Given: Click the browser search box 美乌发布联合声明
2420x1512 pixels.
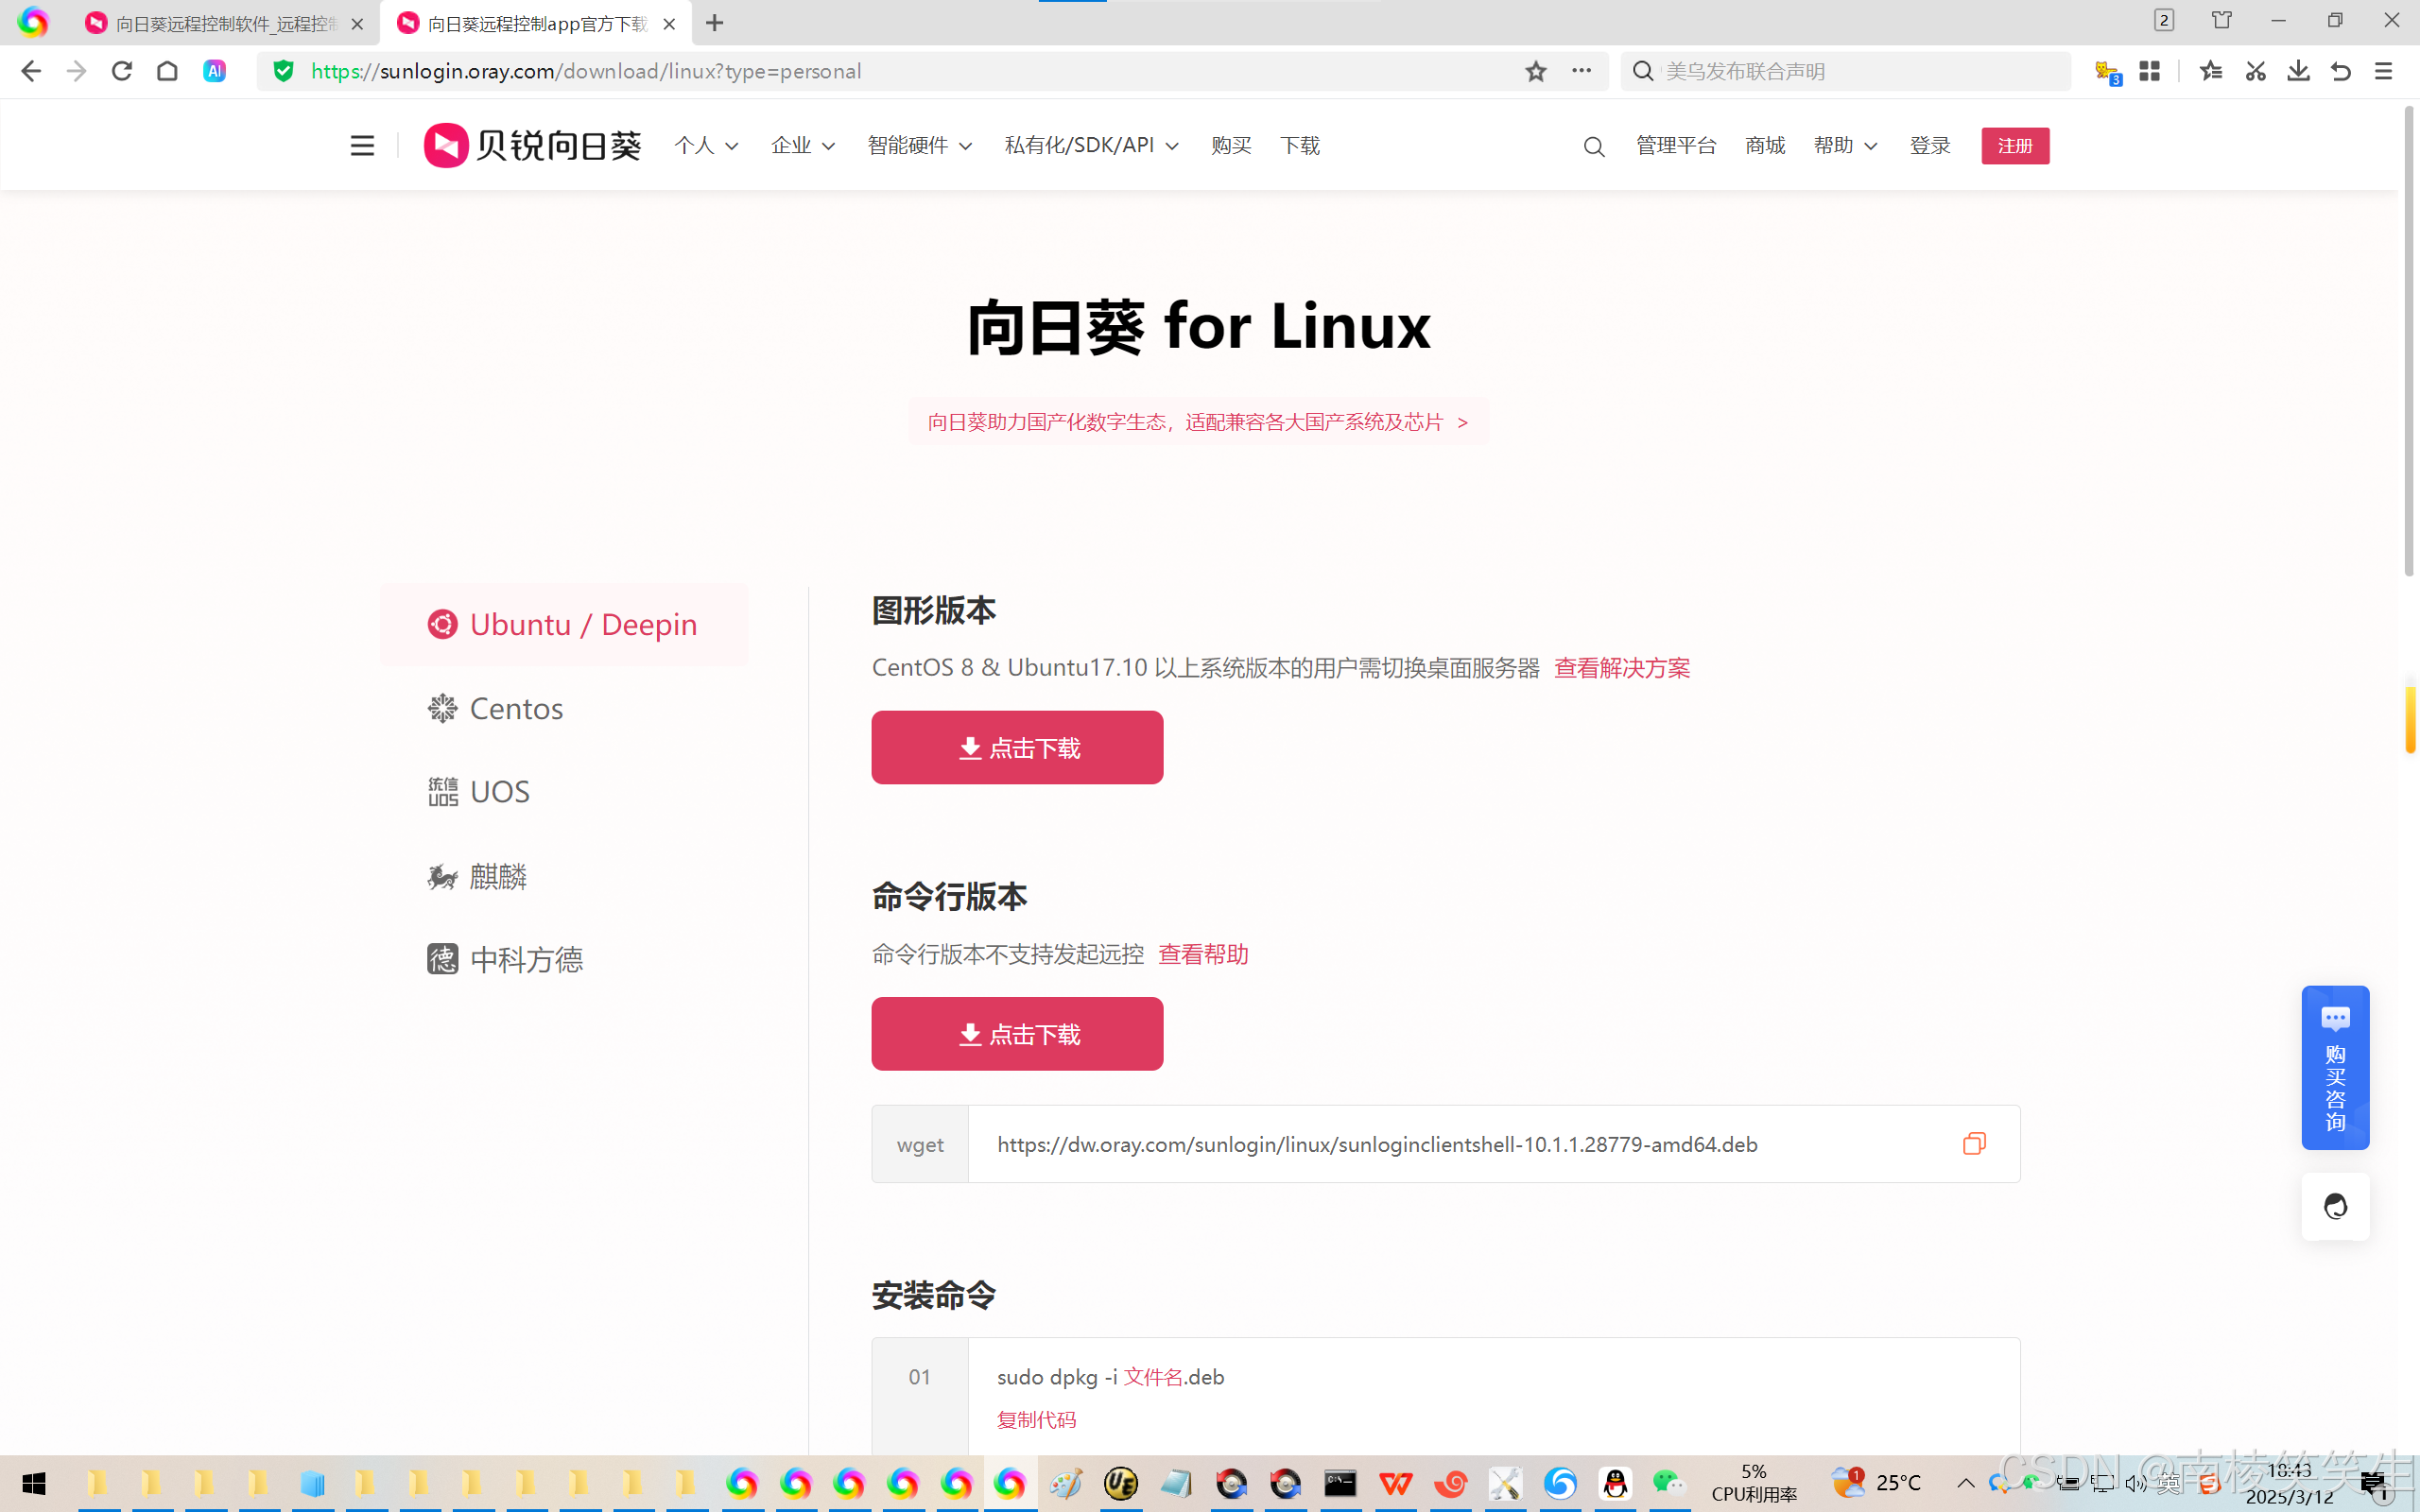Looking at the screenshot, I should tap(1845, 71).
